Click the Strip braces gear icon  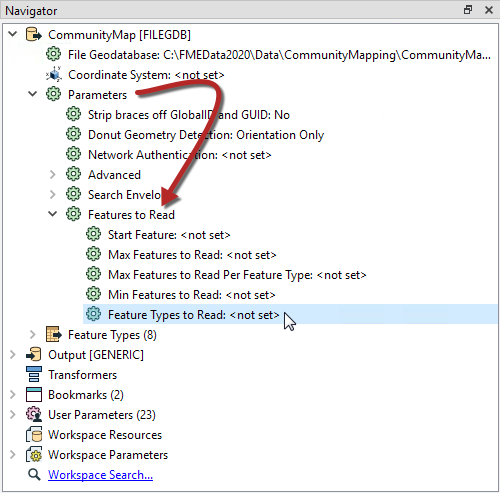coord(73,114)
